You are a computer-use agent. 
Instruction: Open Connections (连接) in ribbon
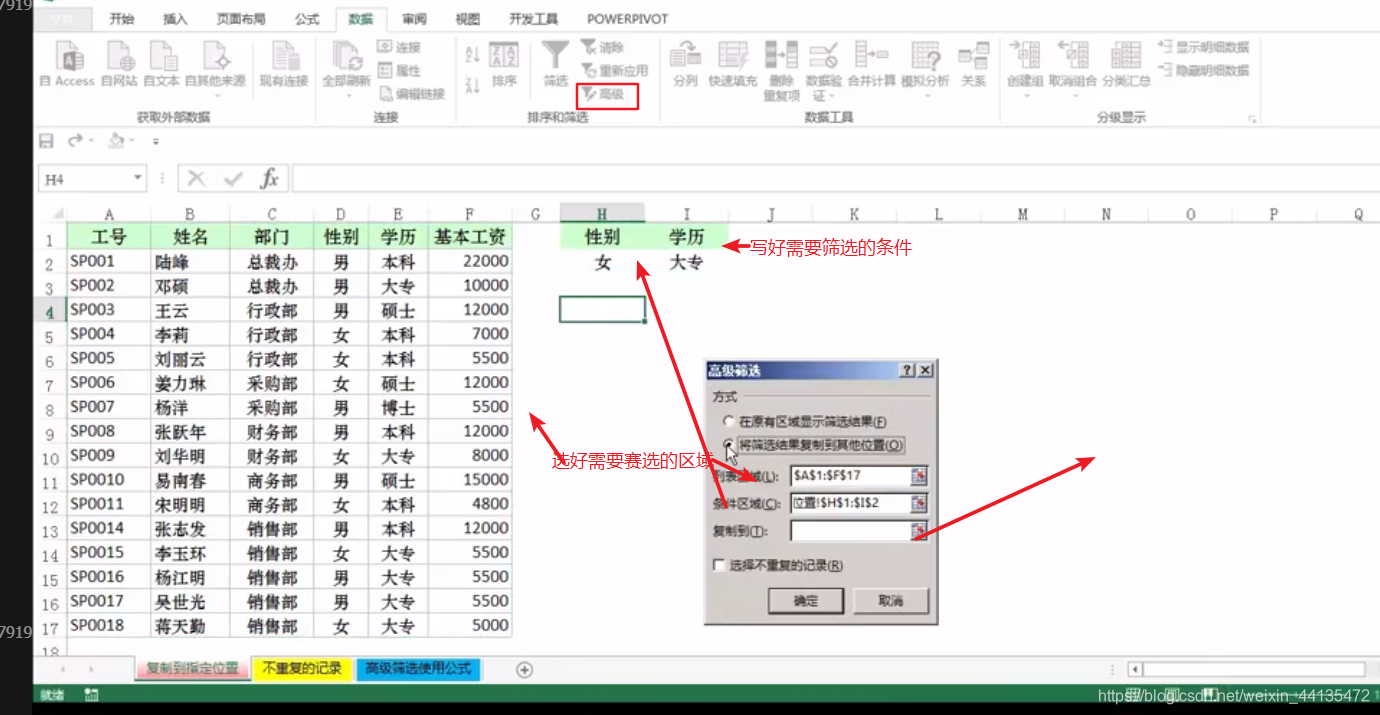399,47
